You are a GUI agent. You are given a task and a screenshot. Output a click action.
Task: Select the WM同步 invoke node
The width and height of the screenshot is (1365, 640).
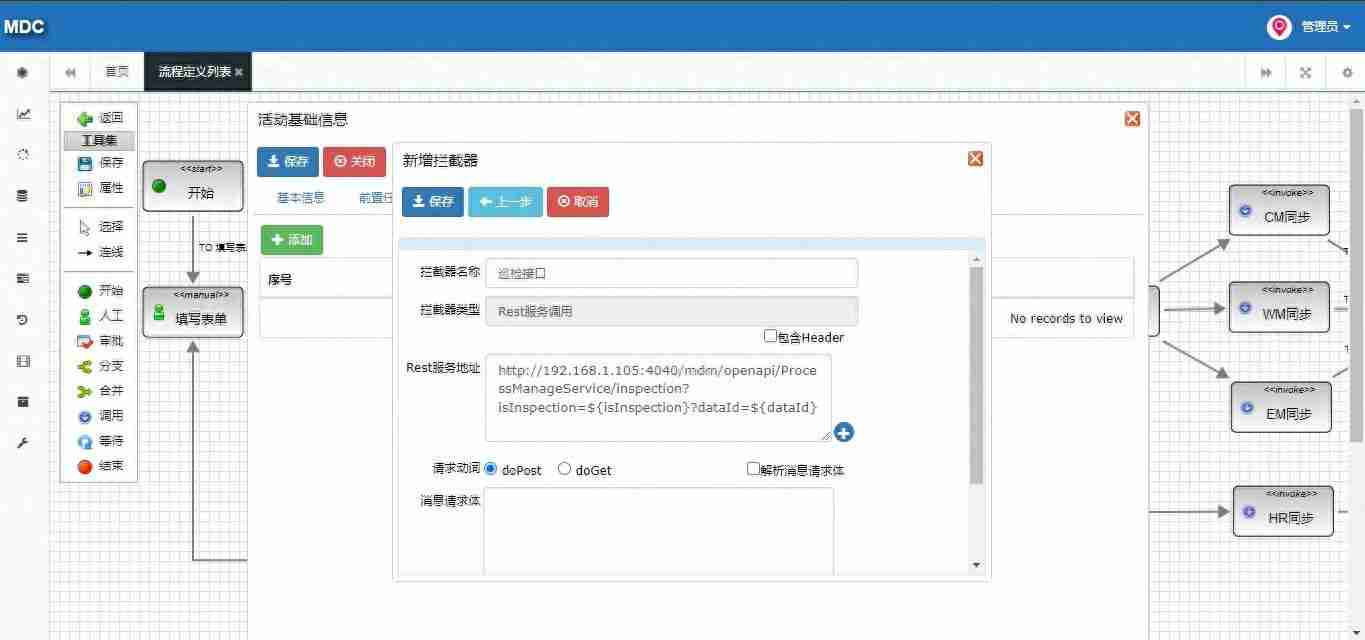coord(1279,307)
